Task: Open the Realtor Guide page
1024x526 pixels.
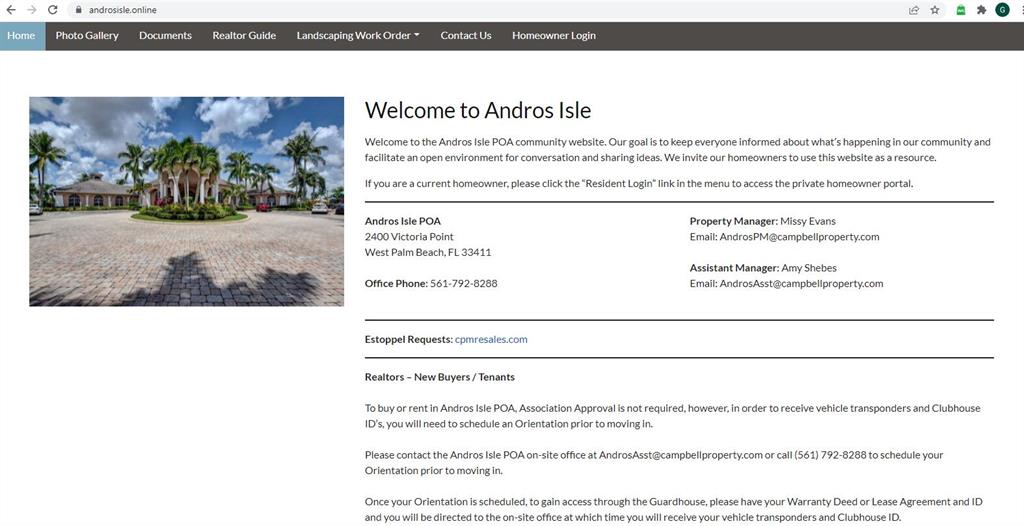Action: click(x=244, y=35)
